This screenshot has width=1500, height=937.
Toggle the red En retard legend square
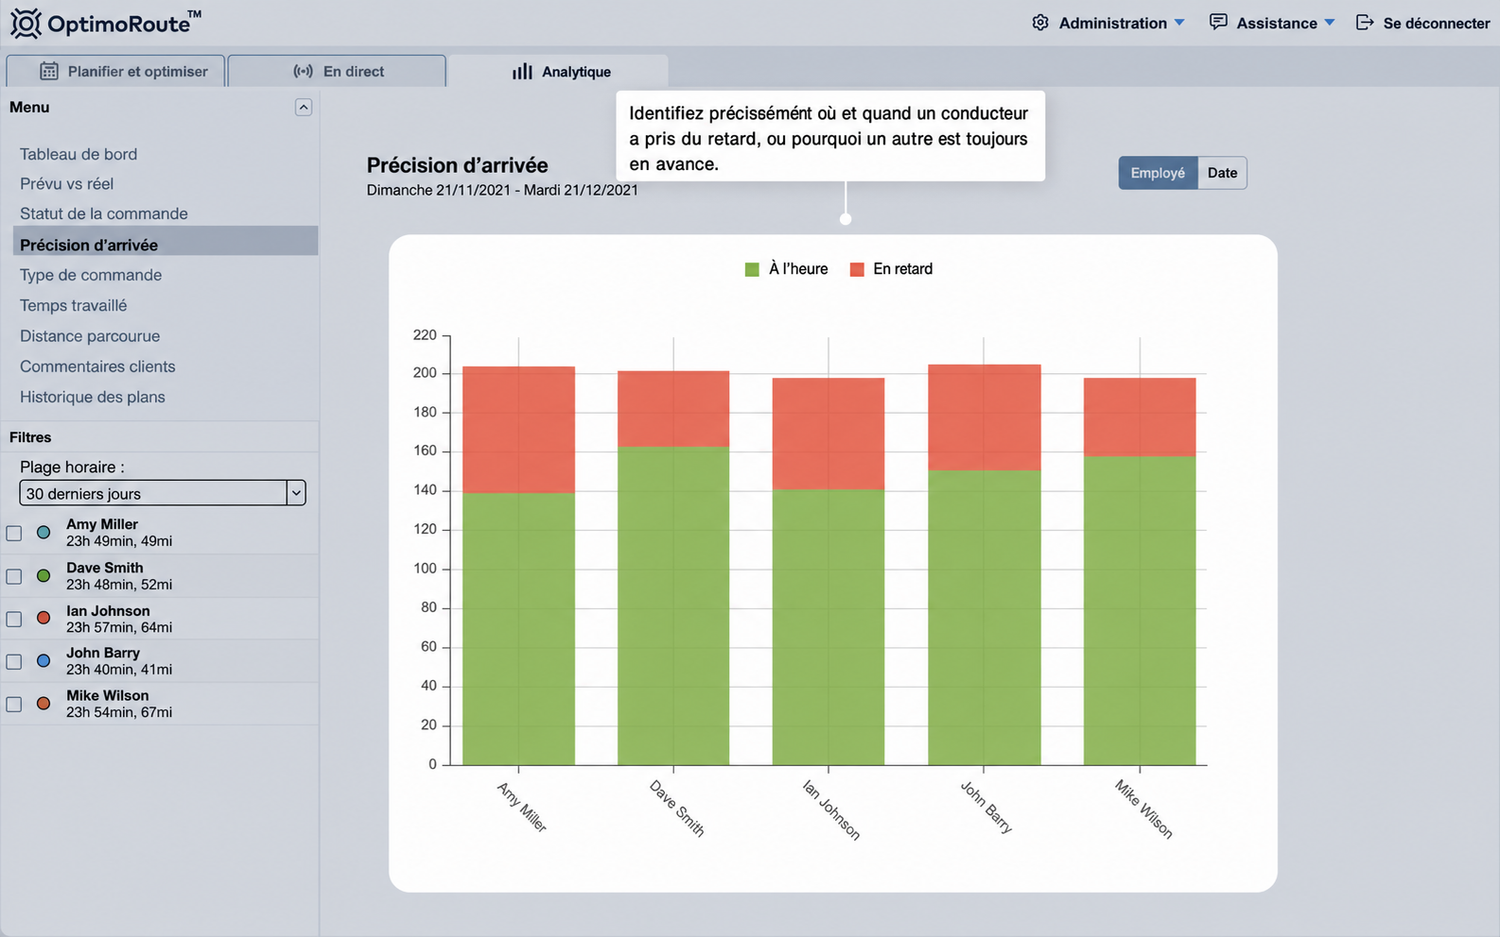pyautogui.click(x=857, y=269)
